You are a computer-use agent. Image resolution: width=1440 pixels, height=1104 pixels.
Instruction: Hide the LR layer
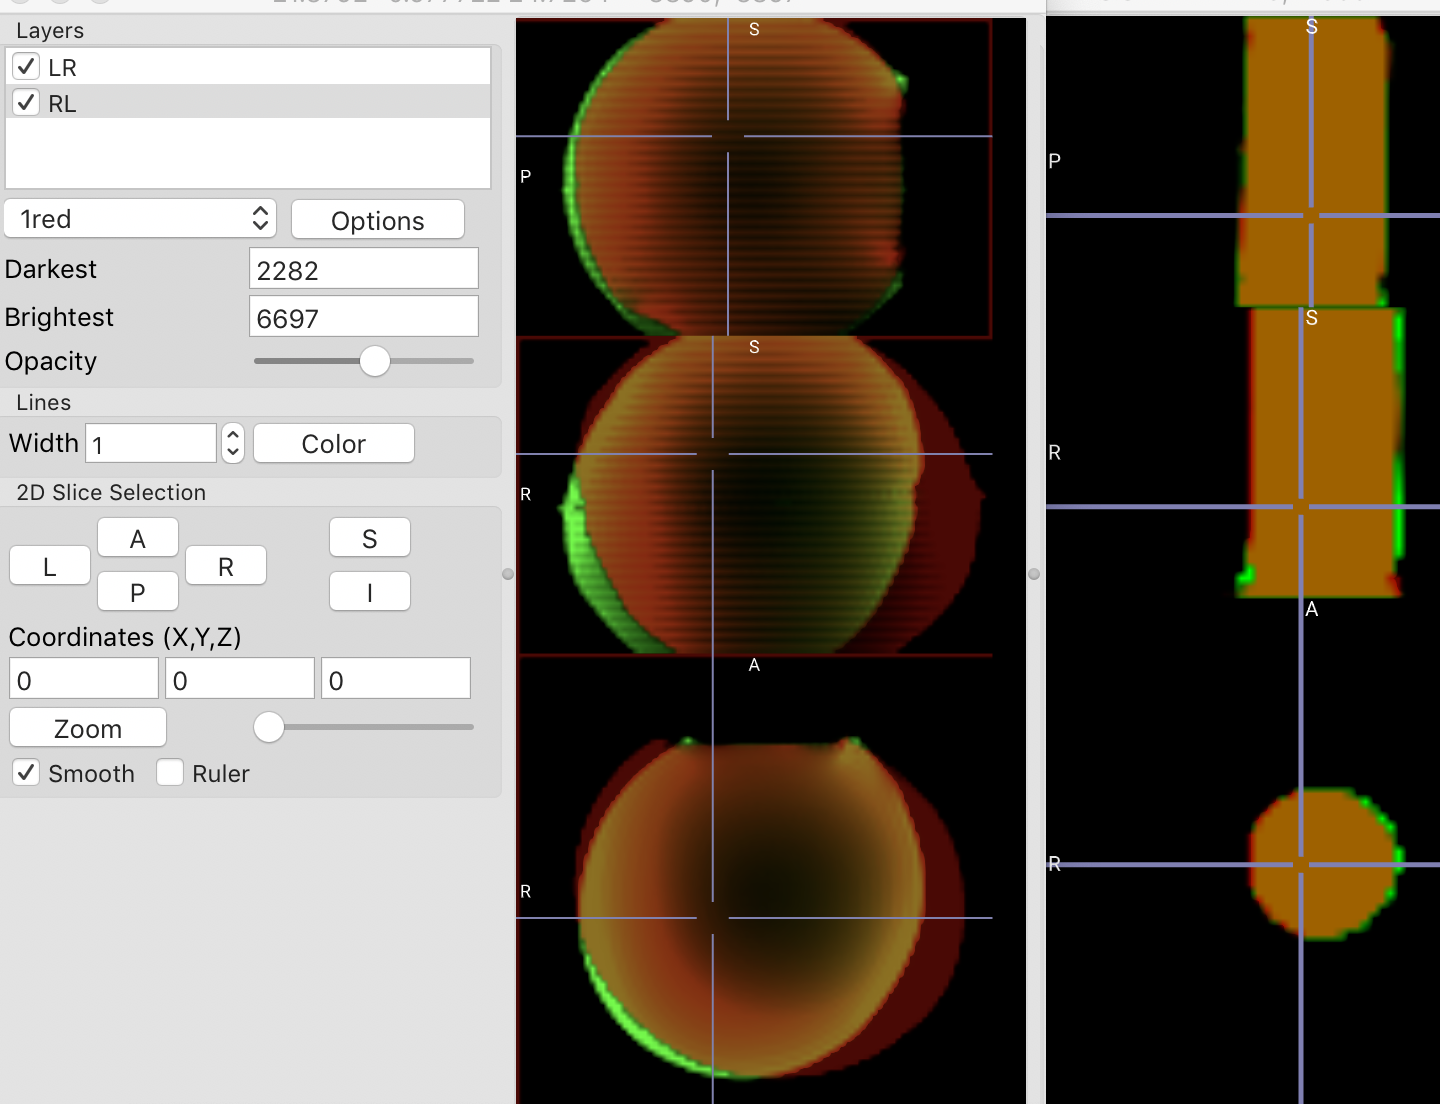pos(25,66)
